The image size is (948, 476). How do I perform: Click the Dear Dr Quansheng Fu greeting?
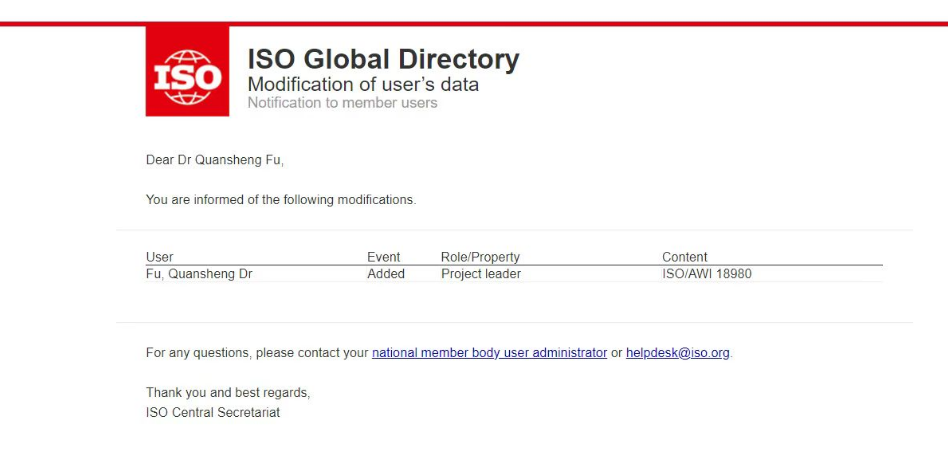(222, 160)
